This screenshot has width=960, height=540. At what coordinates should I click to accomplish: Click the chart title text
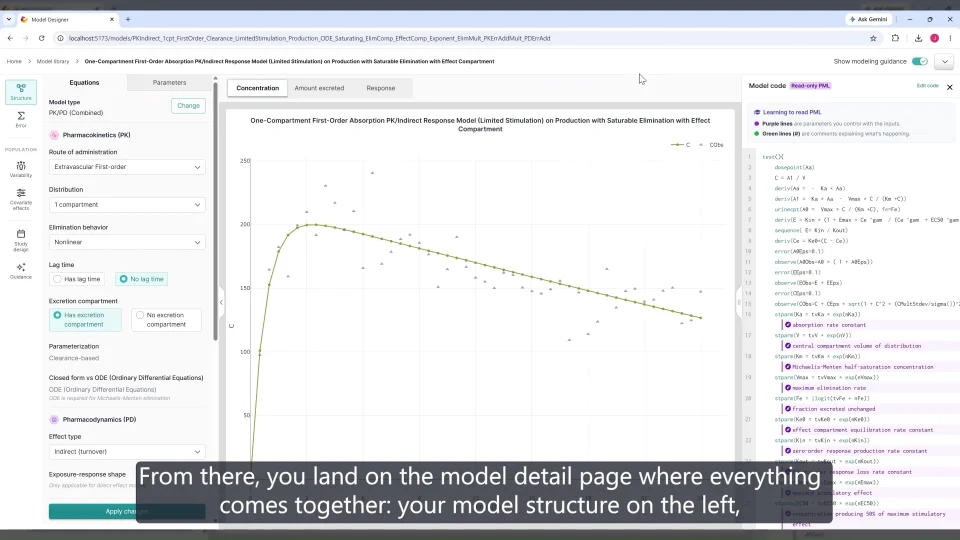(480, 124)
